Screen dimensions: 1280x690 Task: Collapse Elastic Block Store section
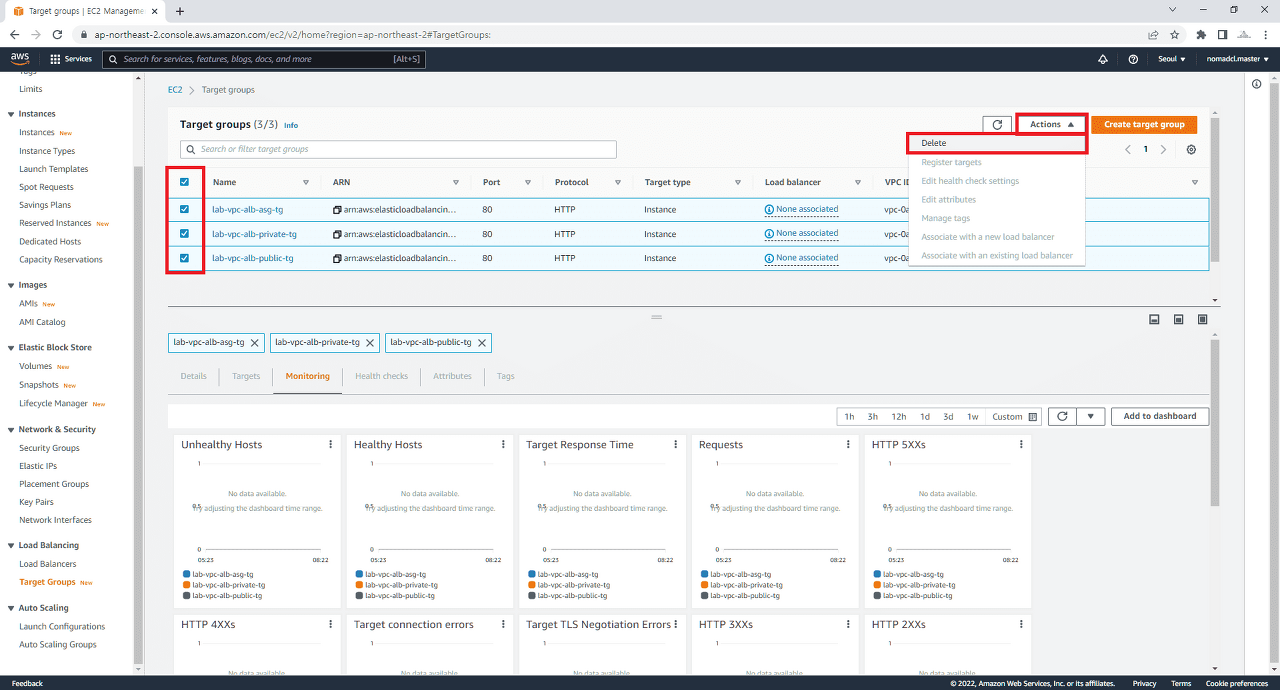[x=11, y=348]
